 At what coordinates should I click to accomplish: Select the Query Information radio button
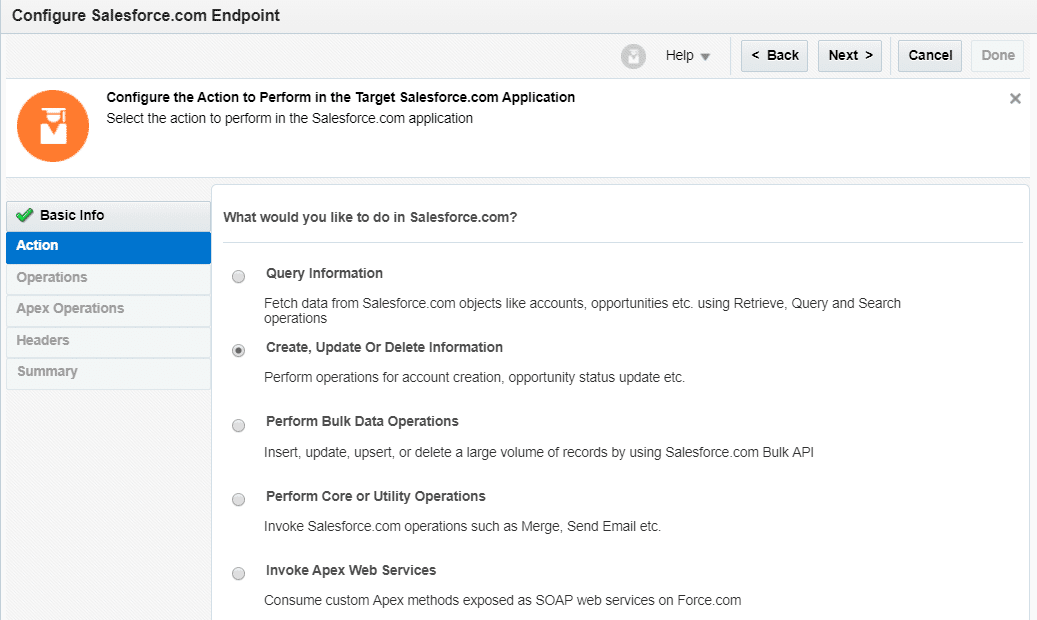[x=238, y=277]
